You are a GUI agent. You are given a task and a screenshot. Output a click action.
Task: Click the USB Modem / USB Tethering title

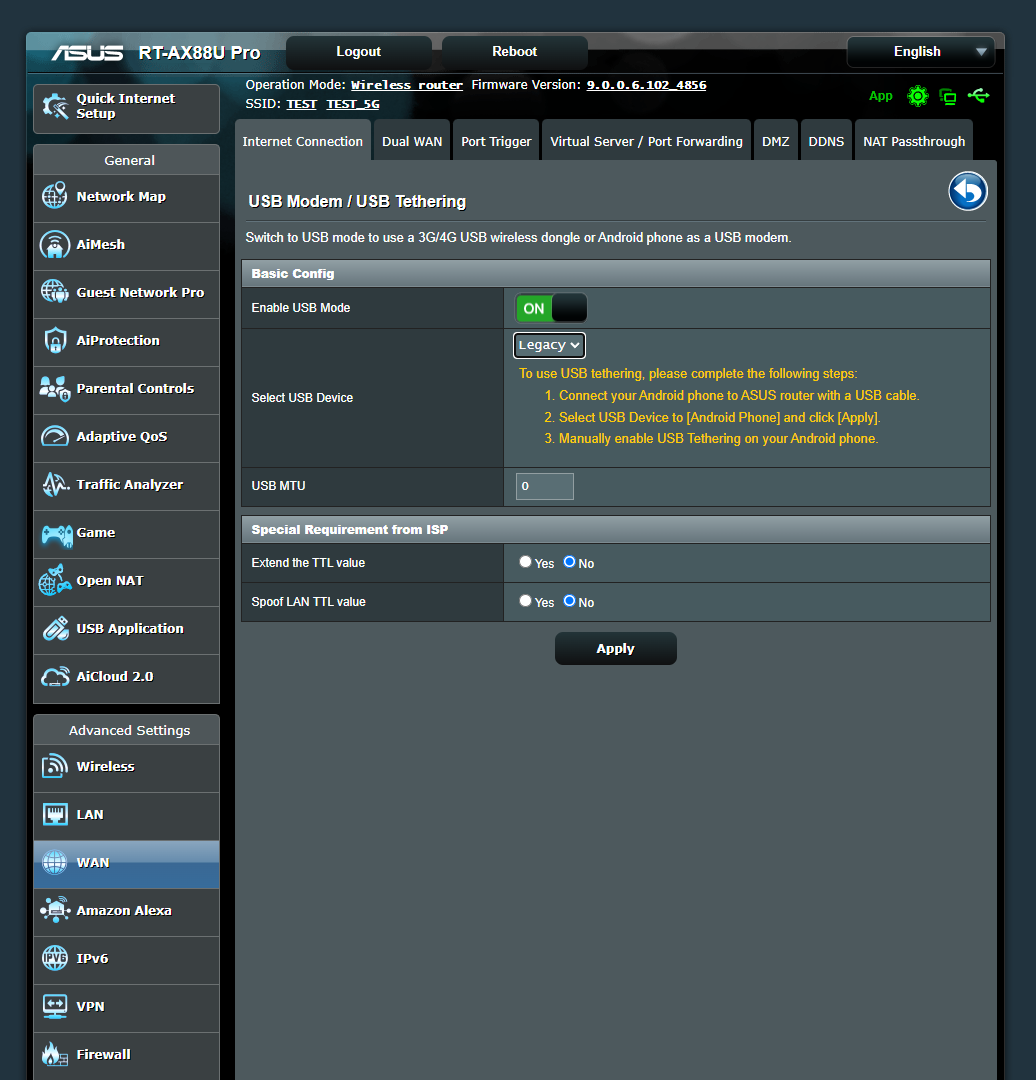pyautogui.click(x=357, y=201)
